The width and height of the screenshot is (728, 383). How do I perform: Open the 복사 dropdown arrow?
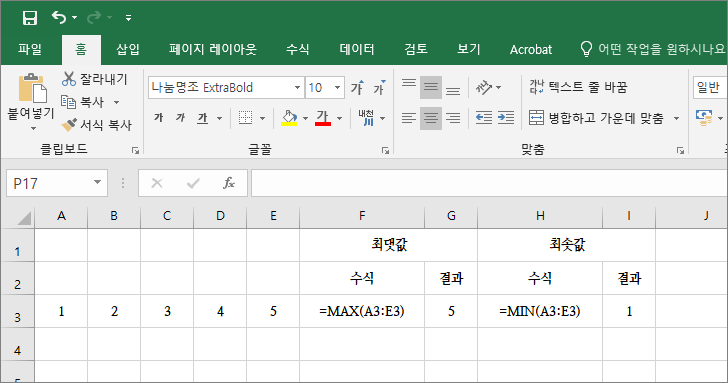[x=117, y=102]
